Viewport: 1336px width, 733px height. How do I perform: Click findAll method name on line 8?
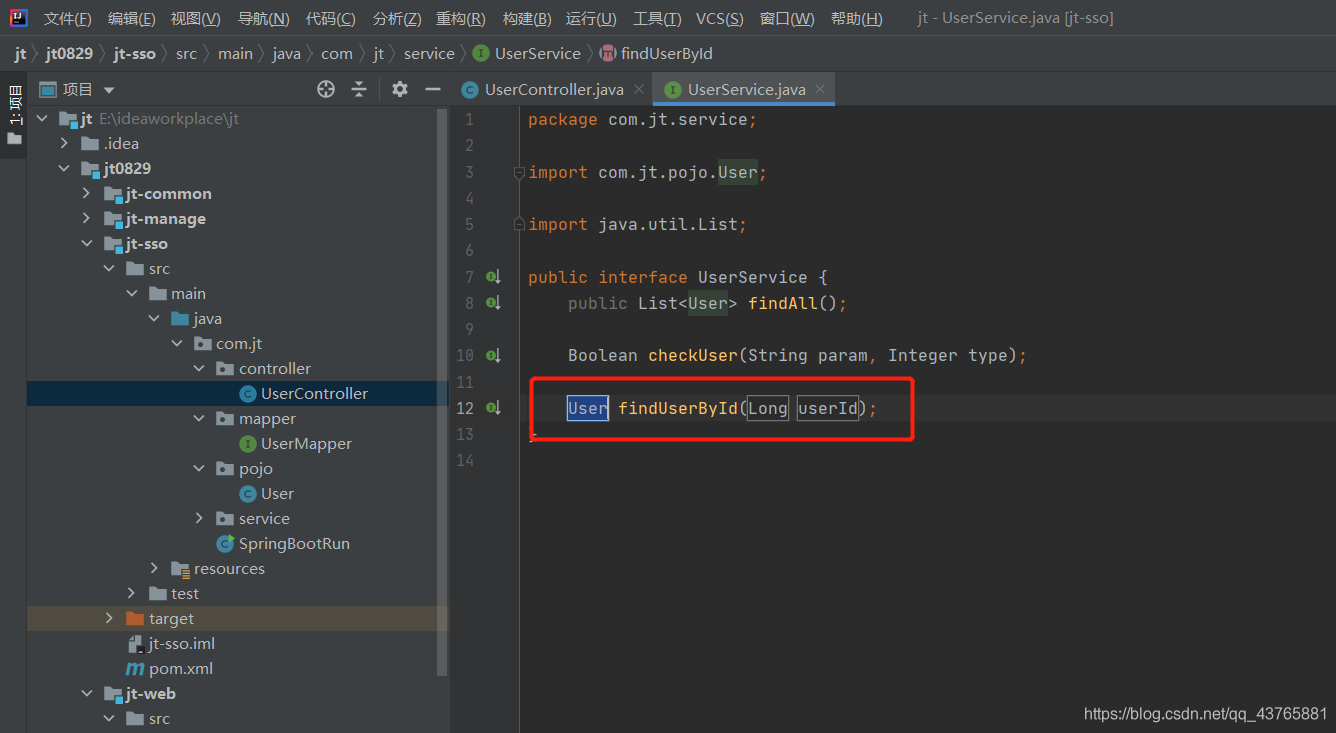pyautogui.click(x=783, y=303)
